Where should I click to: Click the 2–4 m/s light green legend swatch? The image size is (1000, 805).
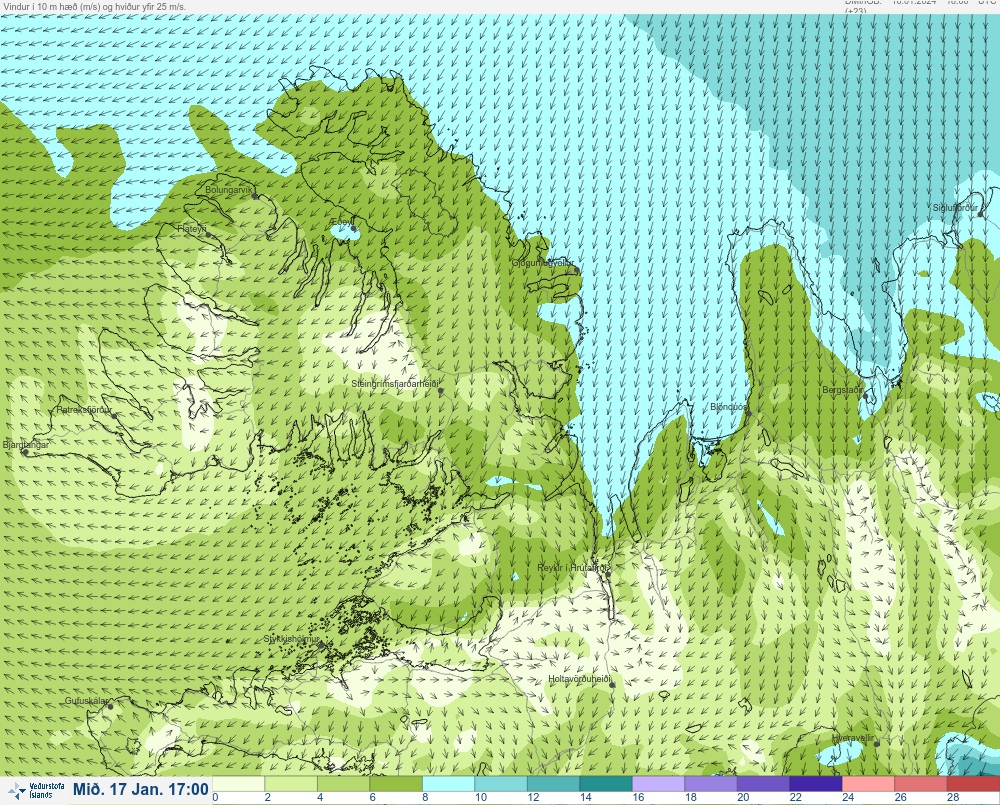(x=290, y=784)
